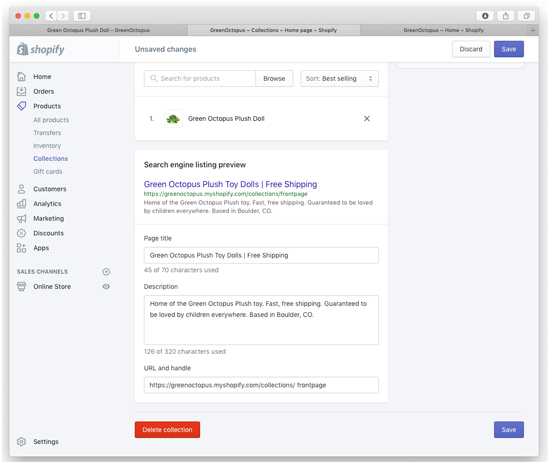
Task: Click the top Save button
Action: tap(509, 49)
